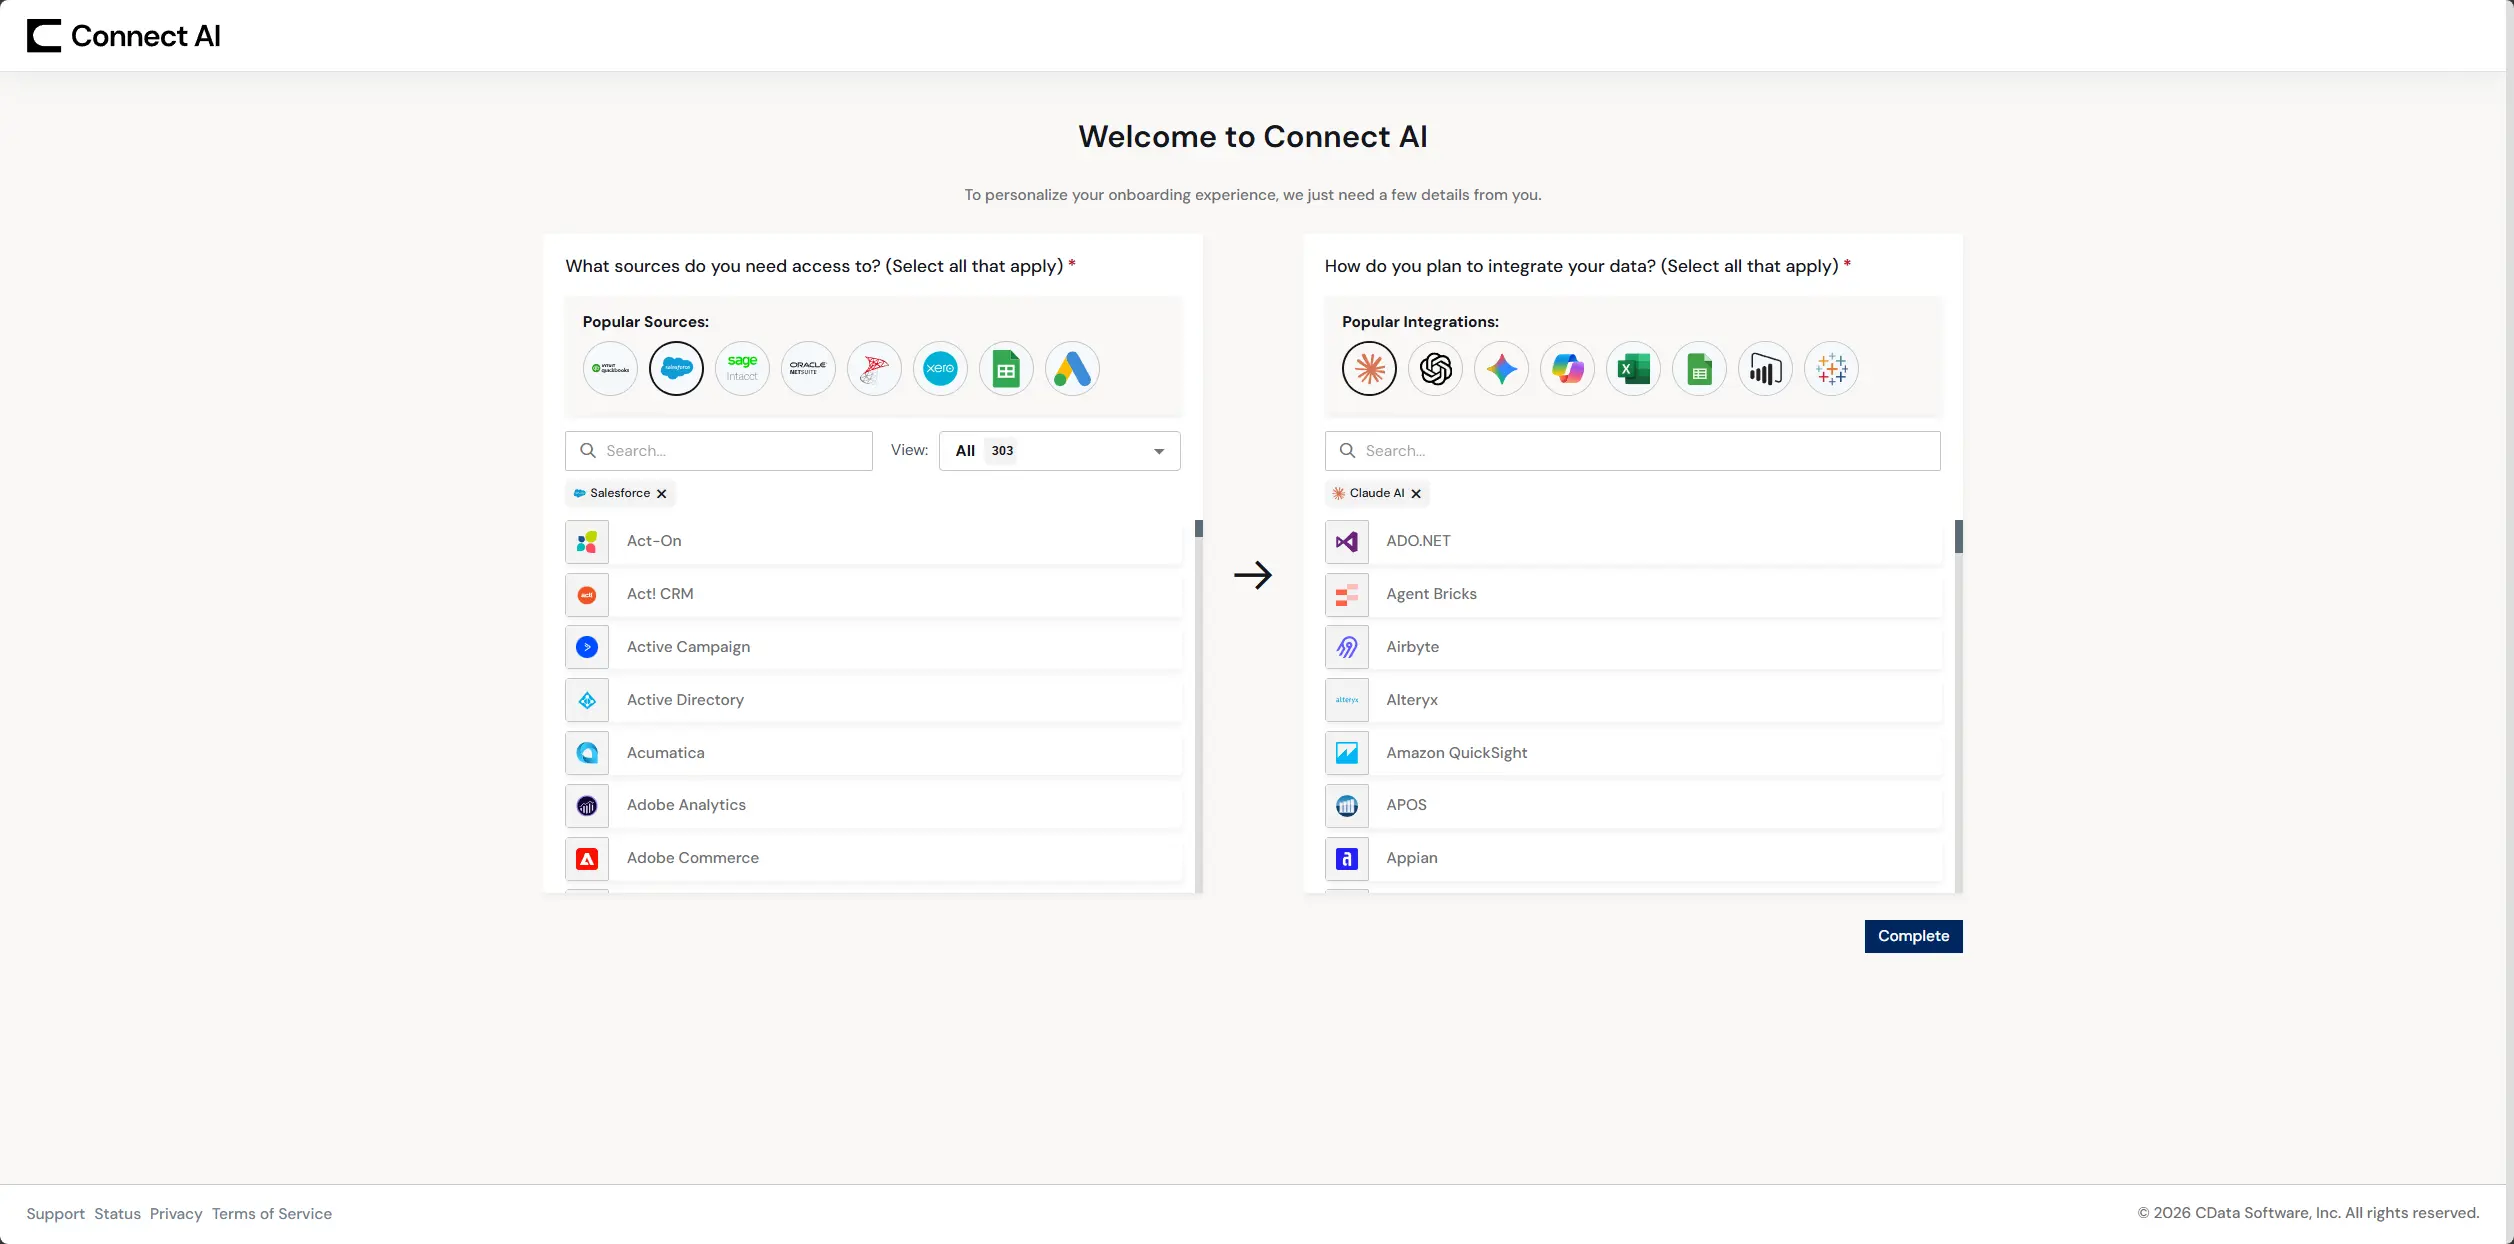The image size is (2514, 1244).
Task: Click the integrations list scrollbar thumb
Action: 1959,536
